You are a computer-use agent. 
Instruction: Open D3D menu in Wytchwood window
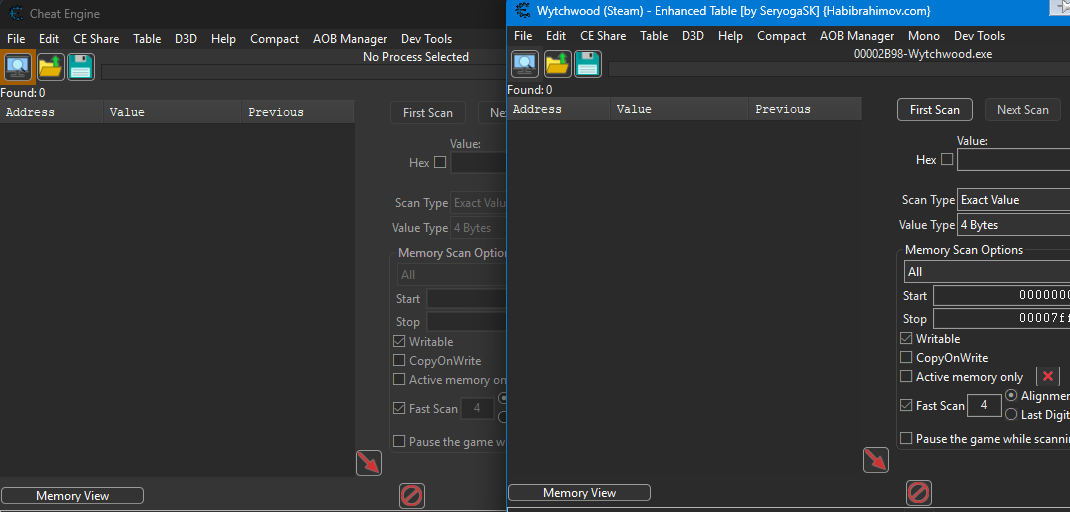693,36
